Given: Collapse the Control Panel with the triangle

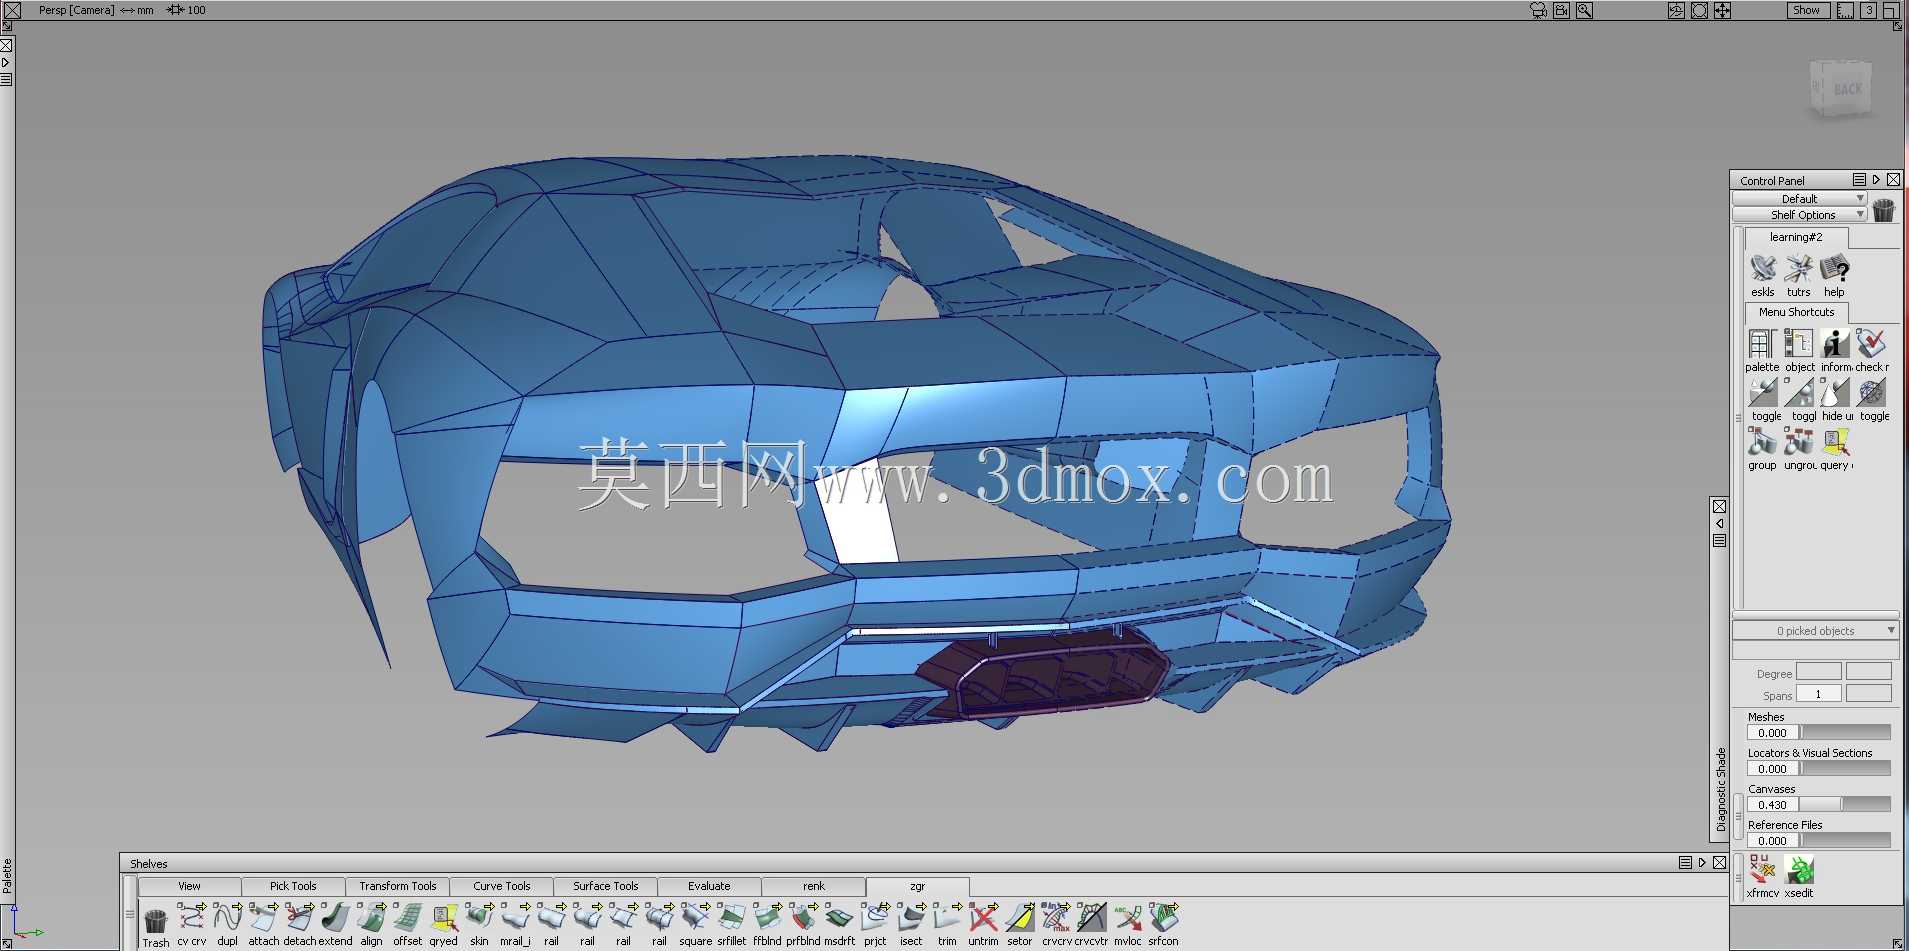Looking at the screenshot, I should [x=1876, y=180].
